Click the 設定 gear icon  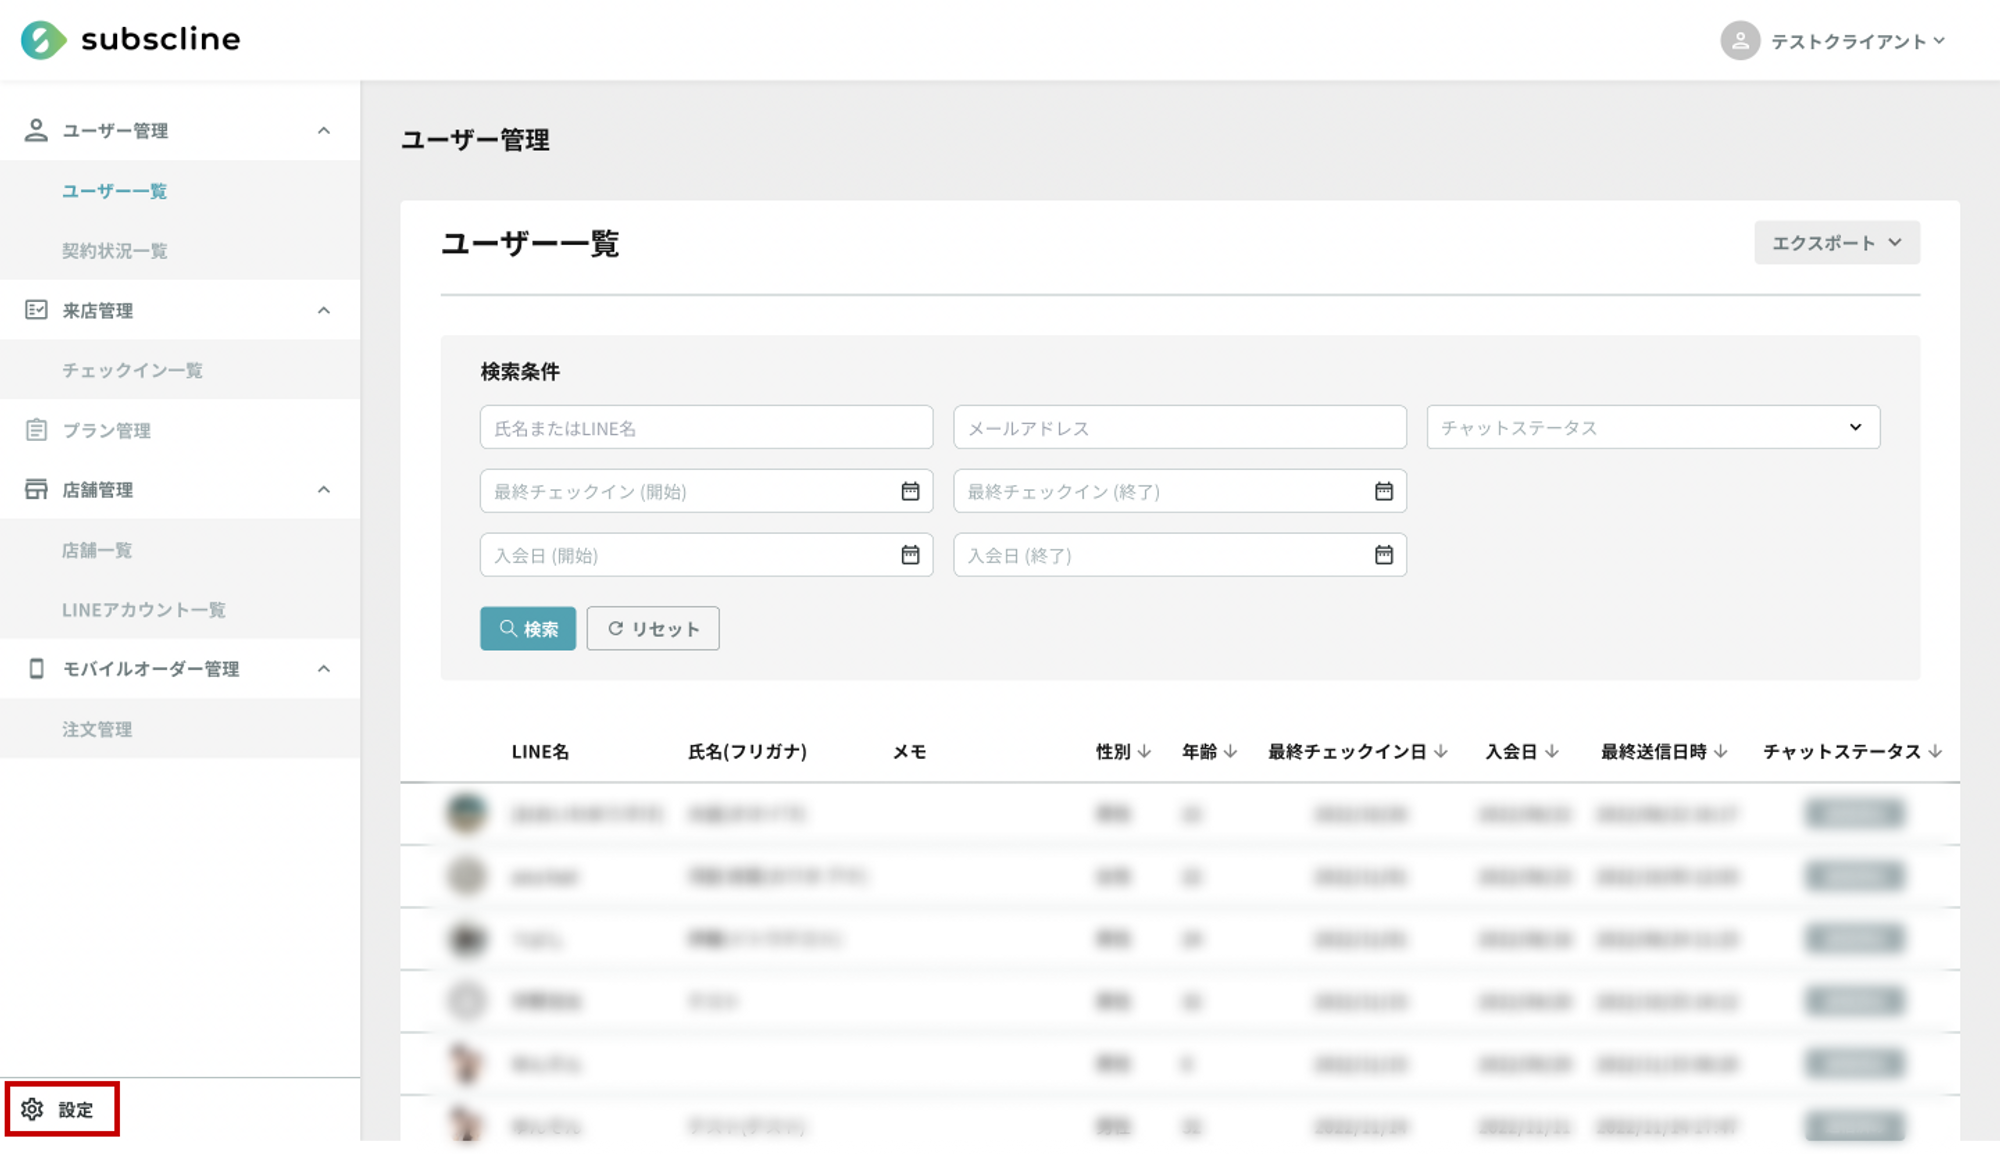(x=32, y=1109)
